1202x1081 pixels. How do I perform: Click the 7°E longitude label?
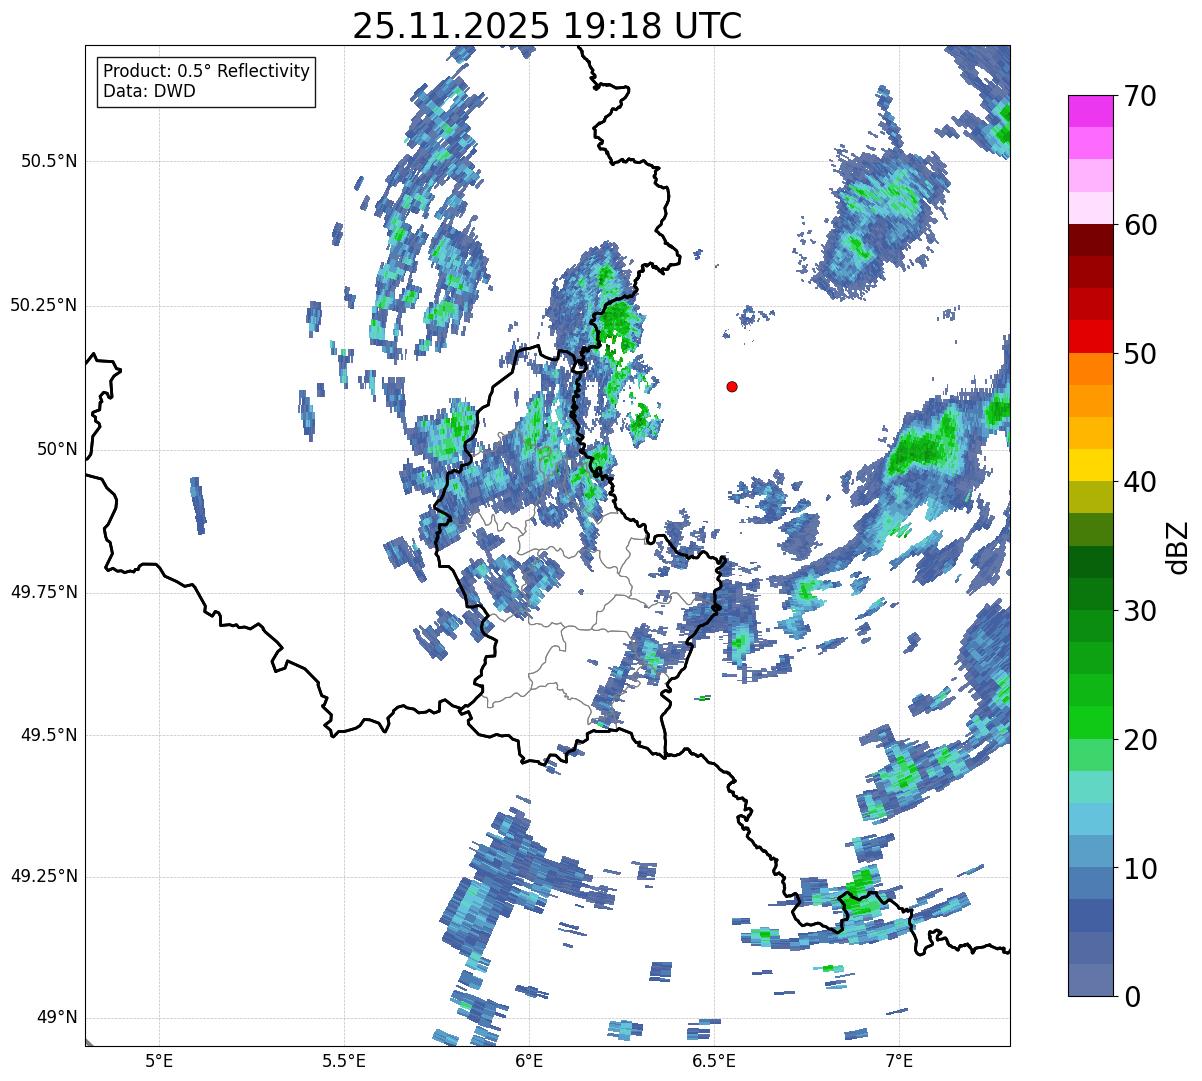coord(899,1061)
